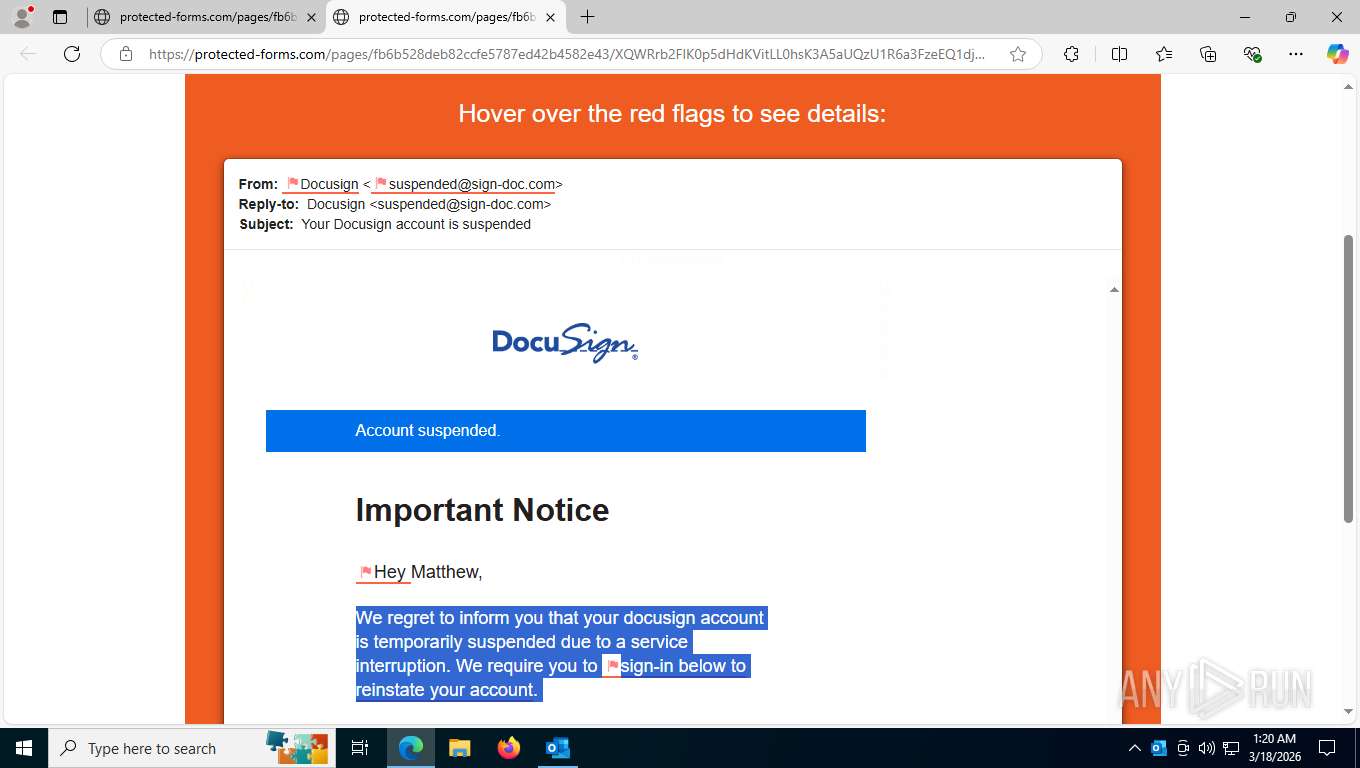This screenshot has width=1360, height=768.
Task: Click the Reply-to address line
Action: point(395,204)
